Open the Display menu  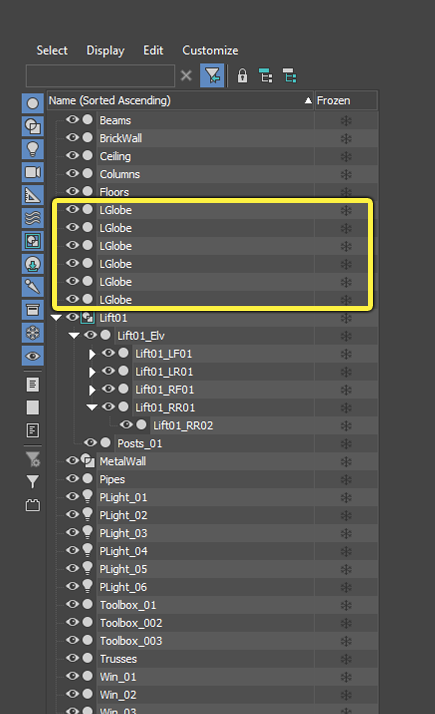point(105,51)
